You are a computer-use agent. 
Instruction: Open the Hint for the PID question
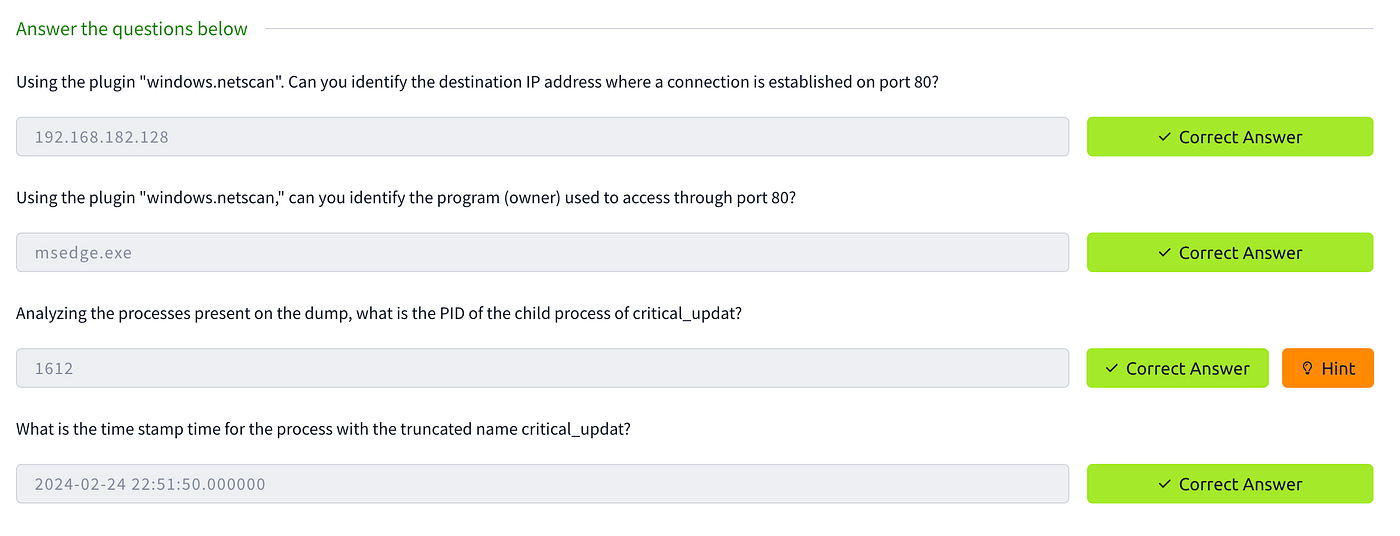tap(1328, 368)
